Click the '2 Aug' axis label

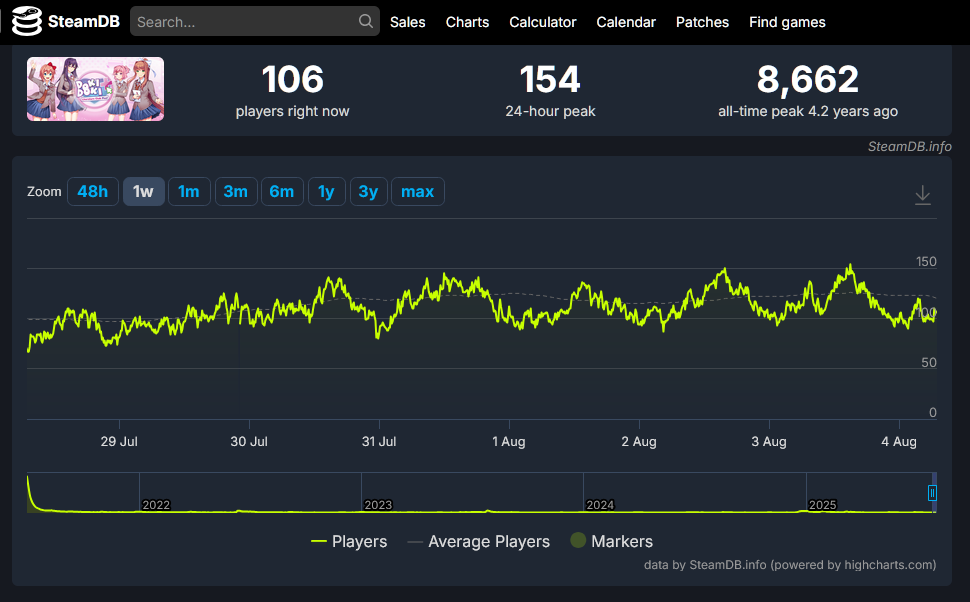639,442
